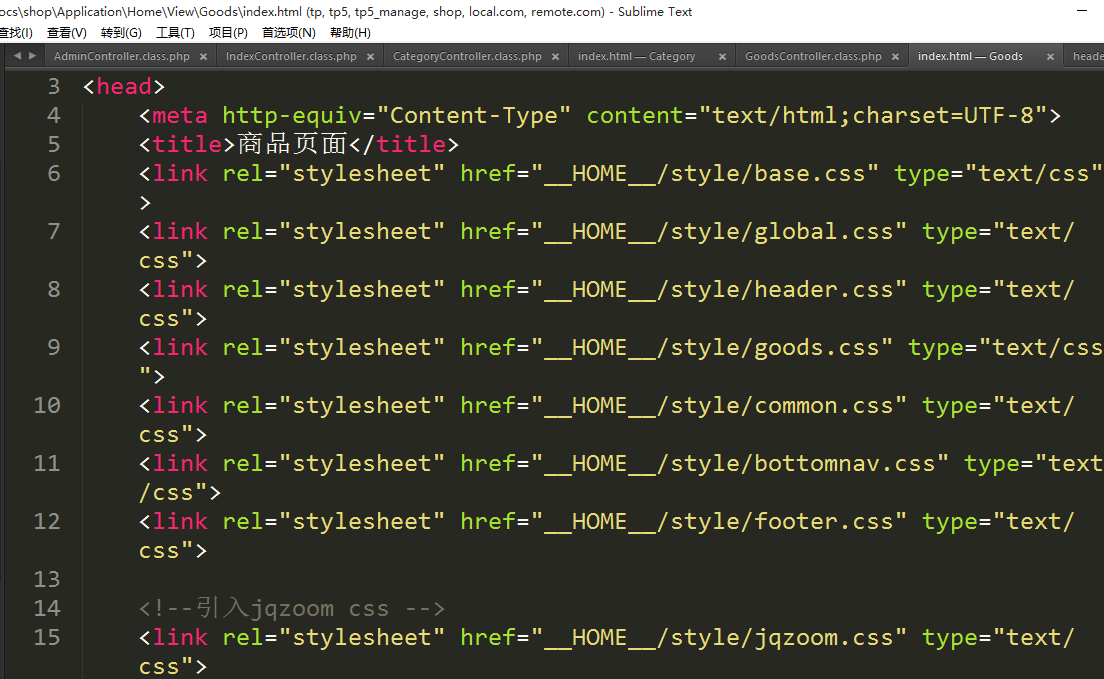Open the 查看(V) menu
Image resolution: width=1104 pixels, height=679 pixels.
[66, 33]
